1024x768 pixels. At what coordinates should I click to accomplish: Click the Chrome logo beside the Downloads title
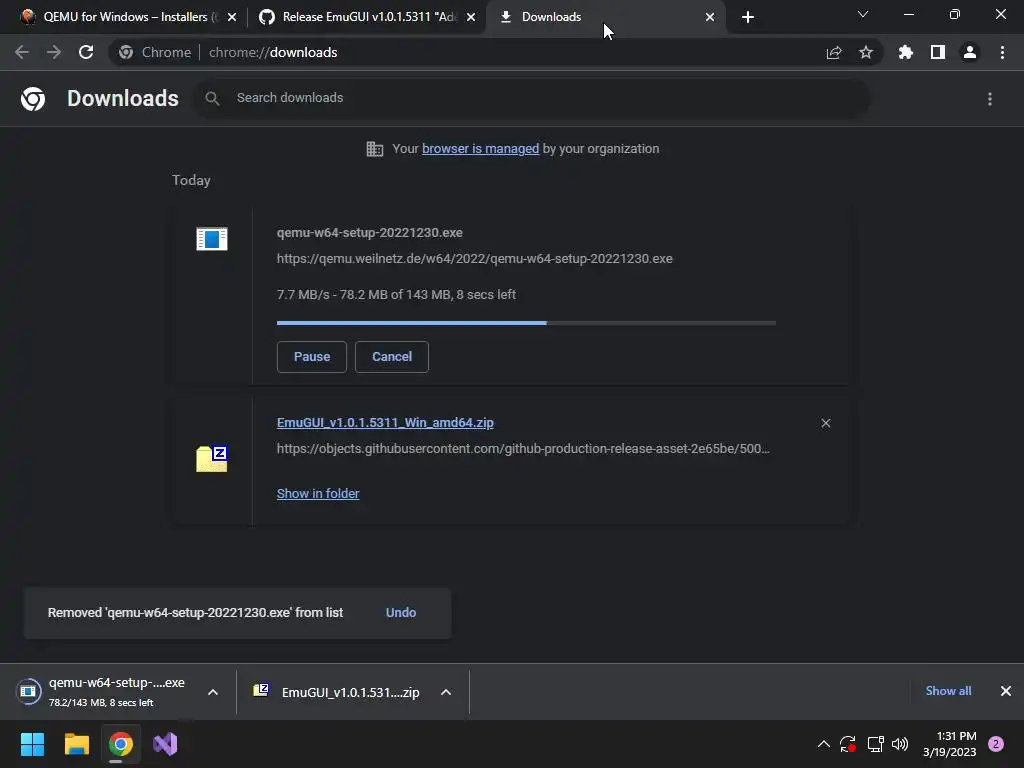(x=33, y=99)
